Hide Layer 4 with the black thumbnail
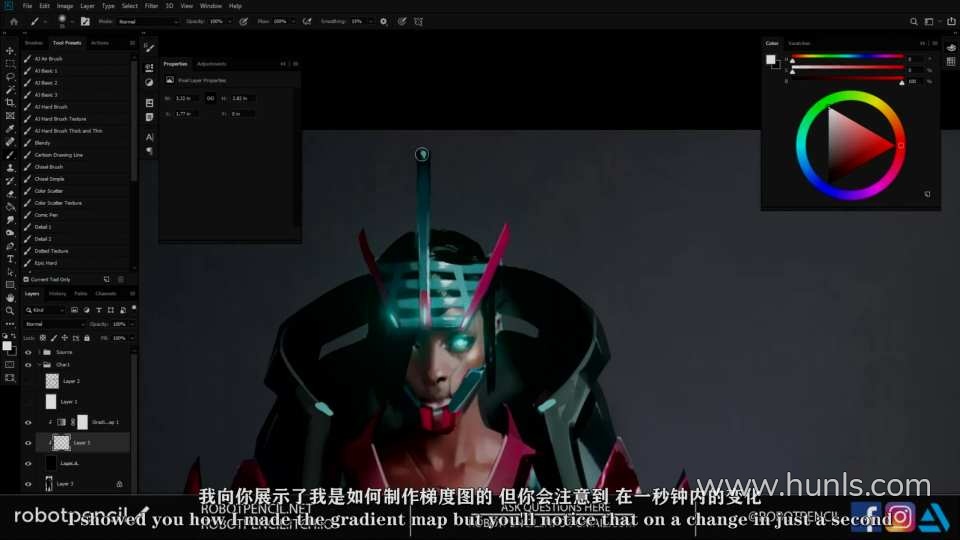The width and height of the screenshot is (960, 540). (x=28, y=463)
